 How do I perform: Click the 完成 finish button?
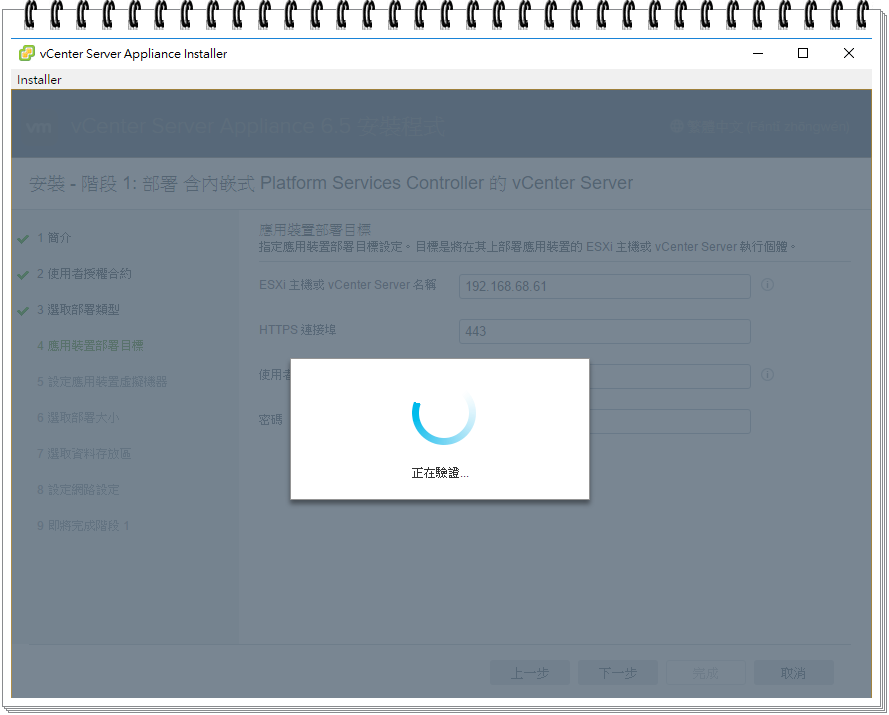pyautogui.click(x=705, y=673)
